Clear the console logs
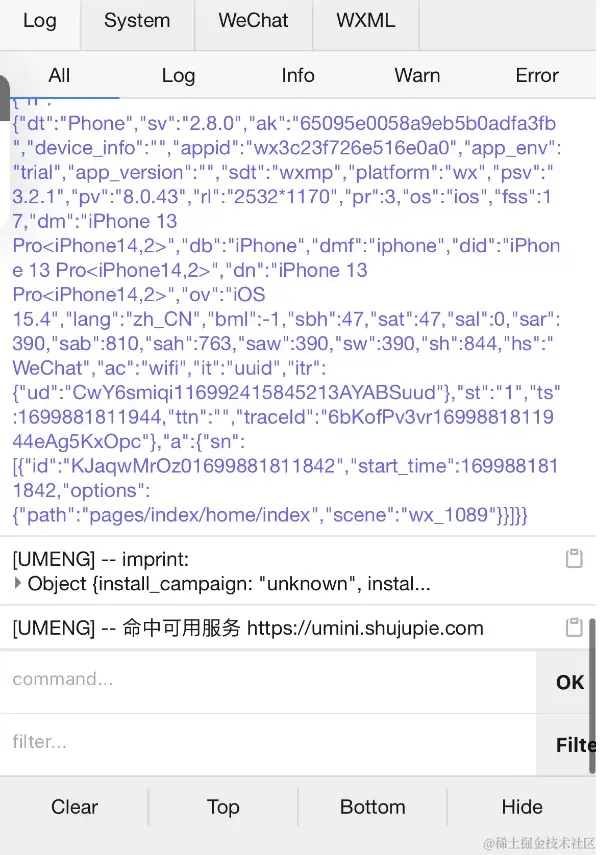This screenshot has height=855, width=600. pyautogui.click(x=74, y=807)
